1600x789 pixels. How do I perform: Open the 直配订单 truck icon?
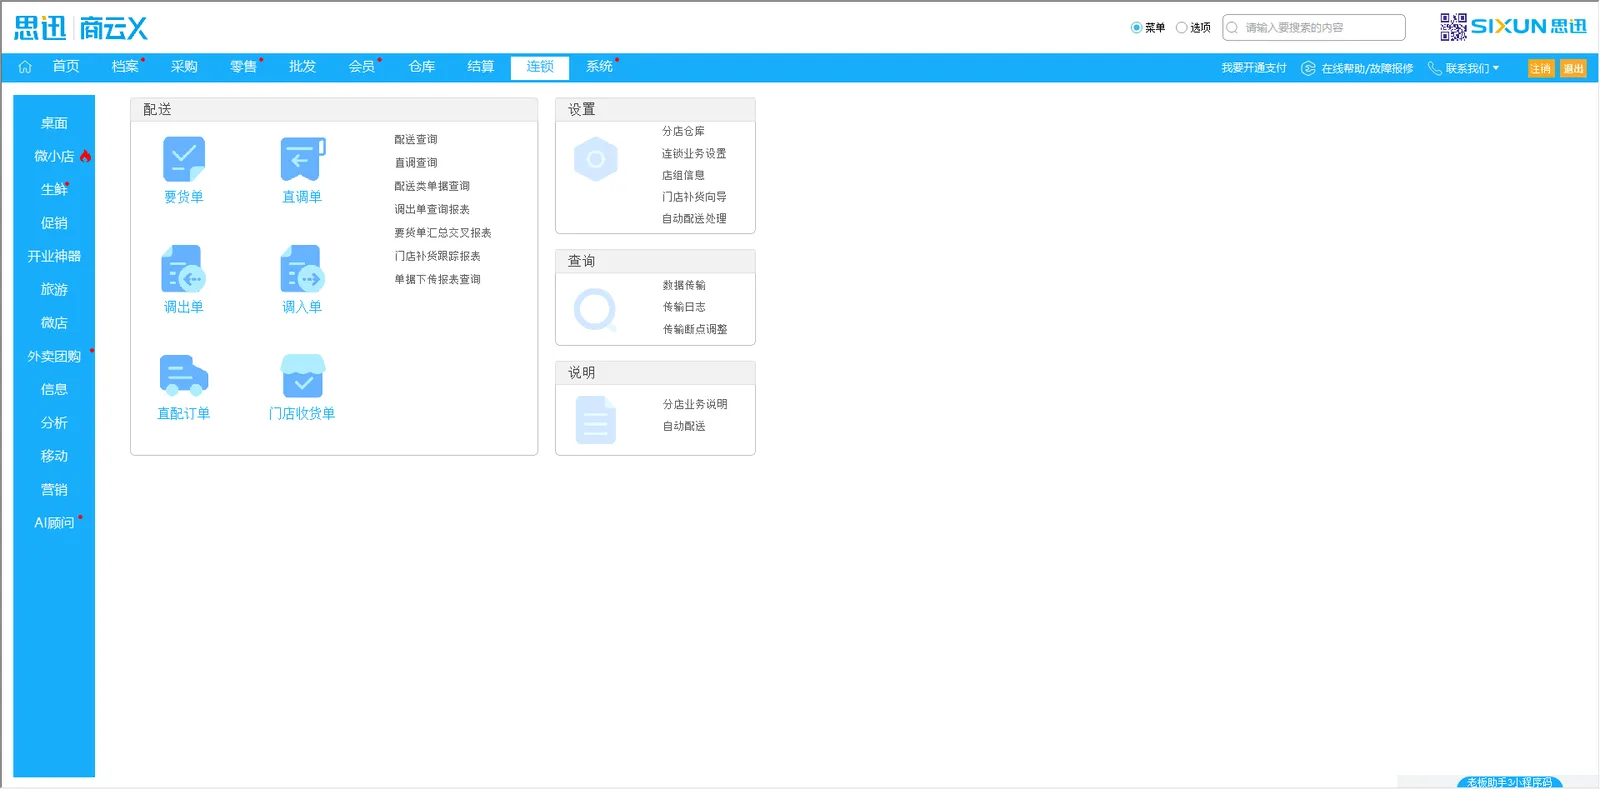click(x=184, y=376)
